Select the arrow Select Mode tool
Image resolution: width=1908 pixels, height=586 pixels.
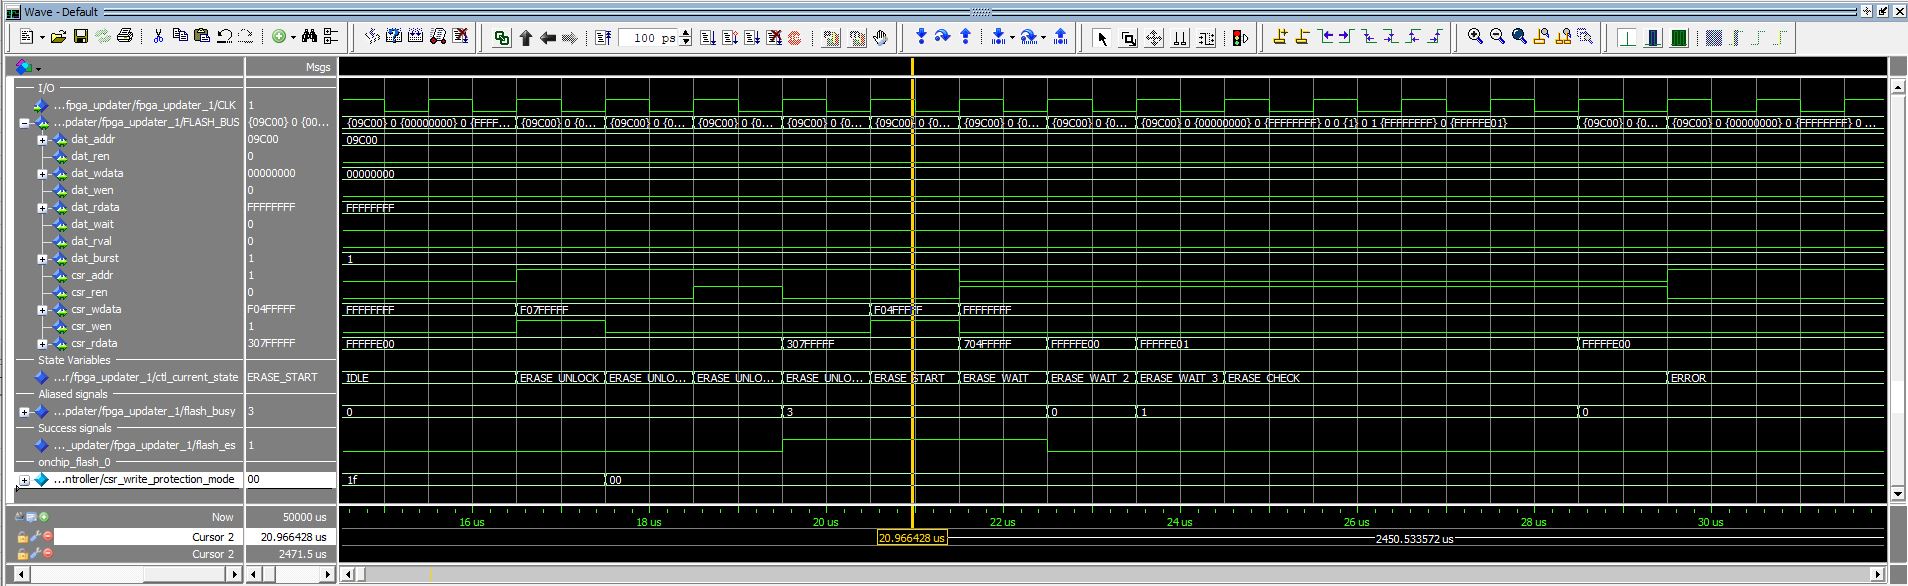tap(1102, 38)
